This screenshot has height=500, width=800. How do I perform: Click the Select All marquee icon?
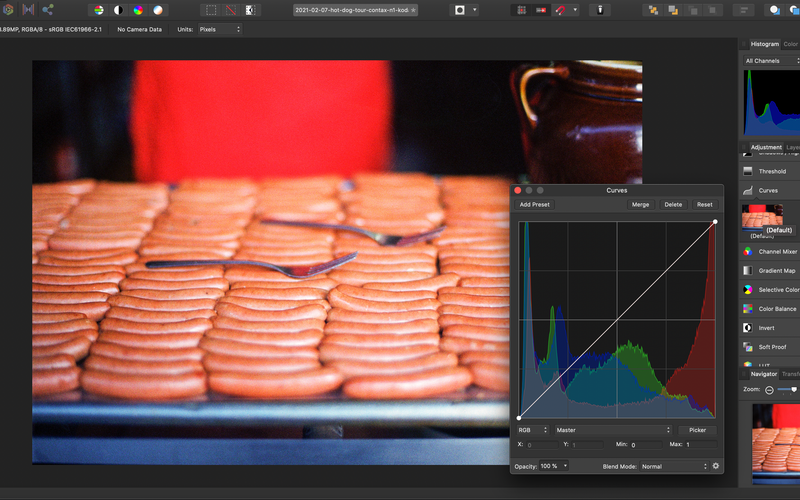tap(211, 10)
